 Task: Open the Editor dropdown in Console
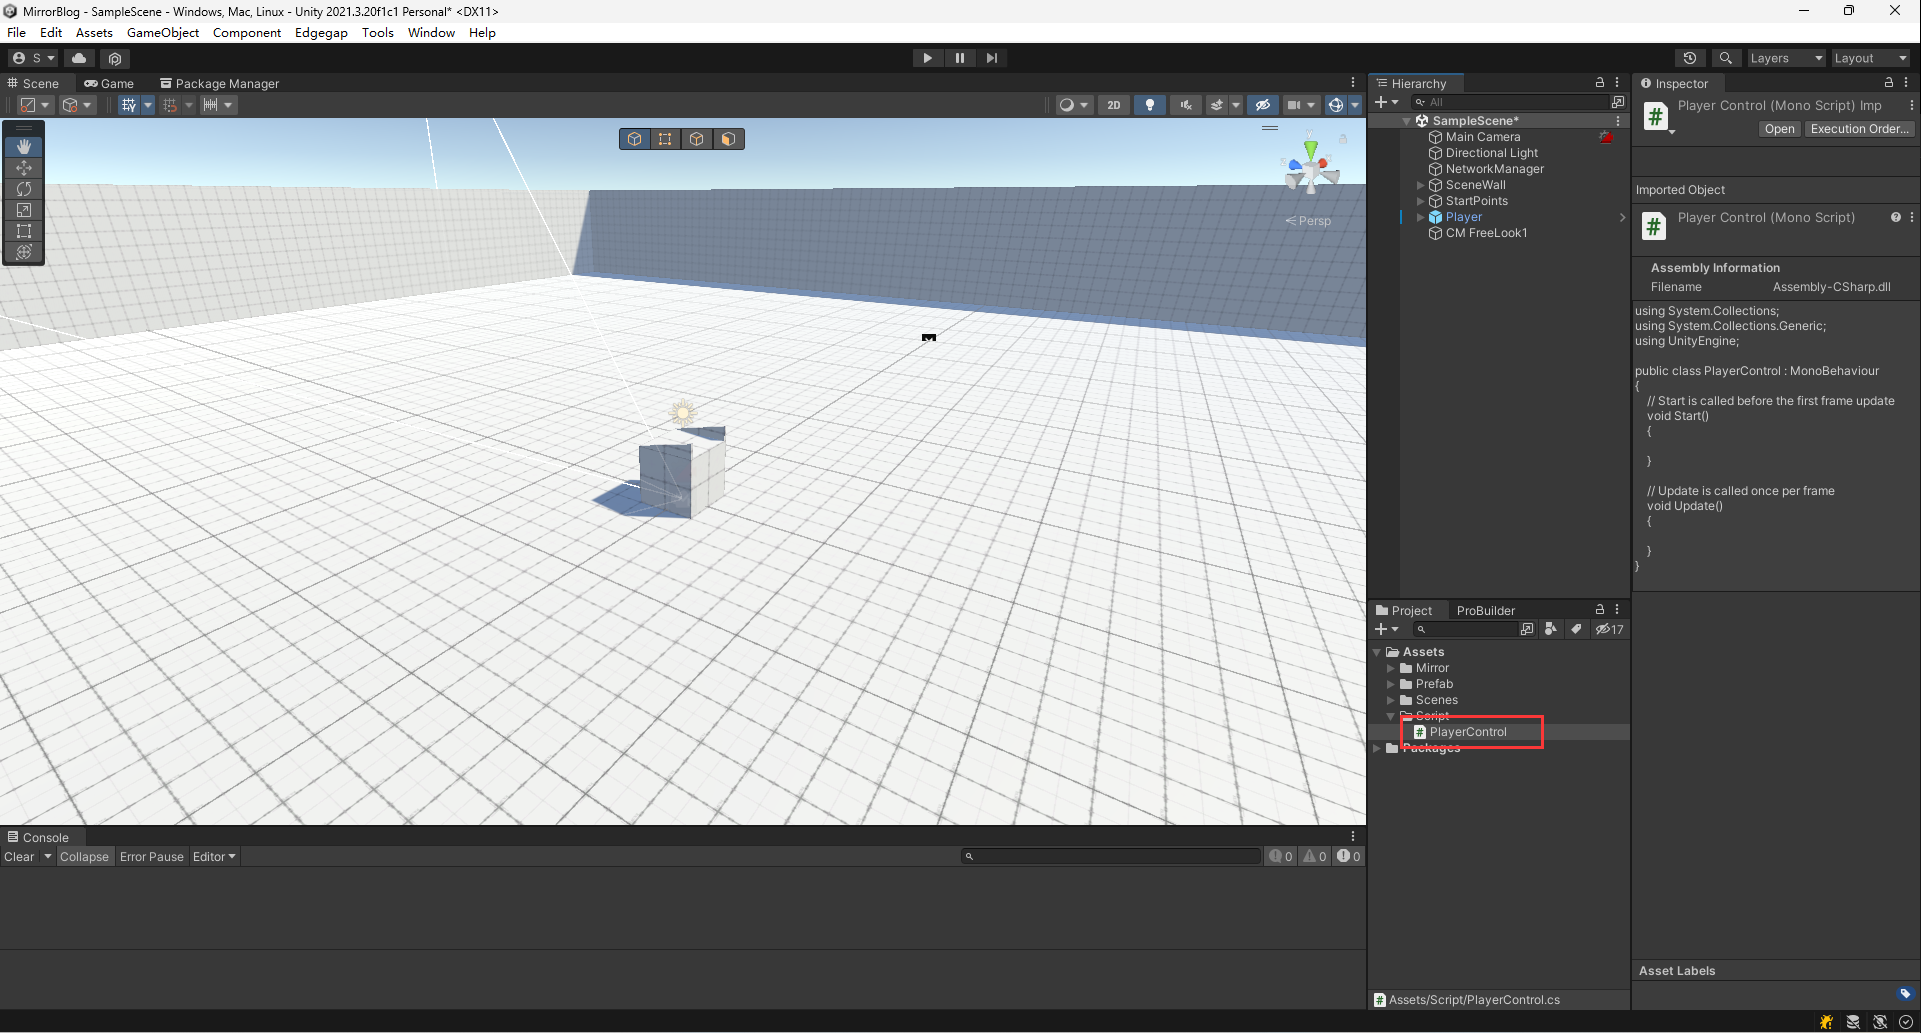(214, 857)
